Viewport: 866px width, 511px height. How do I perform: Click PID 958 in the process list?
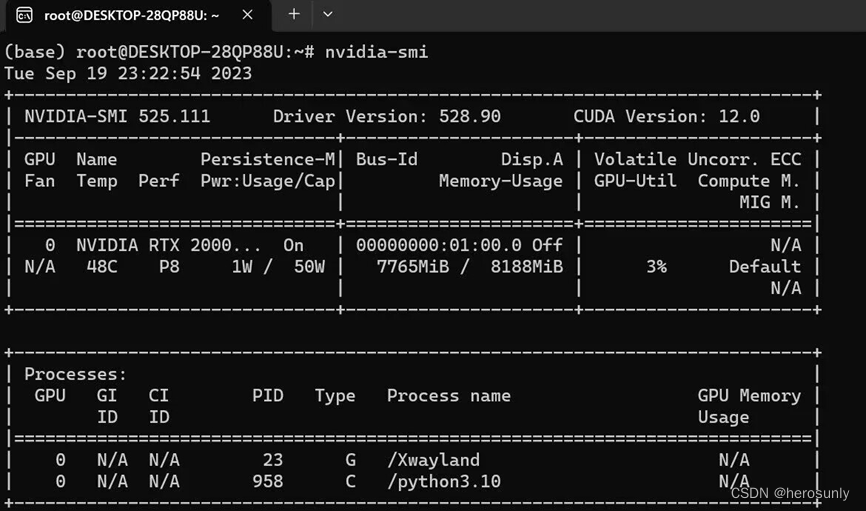267,482
